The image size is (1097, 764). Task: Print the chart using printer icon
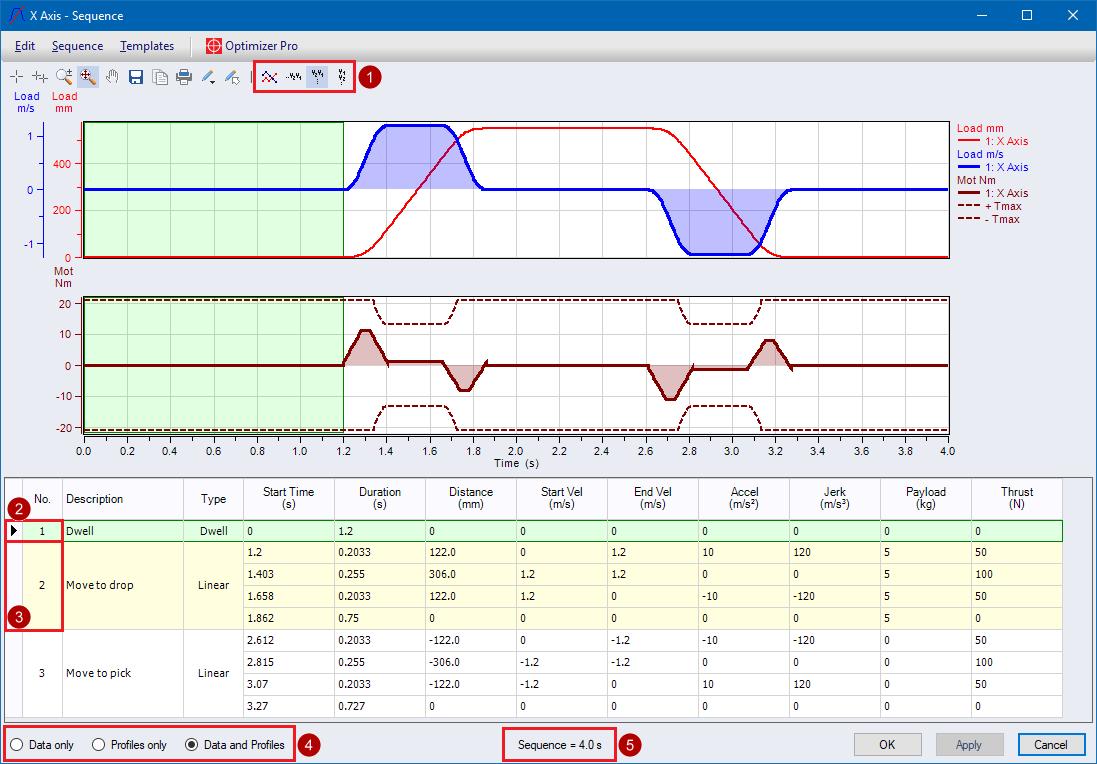pyautogui.click(x=184, y=77)
